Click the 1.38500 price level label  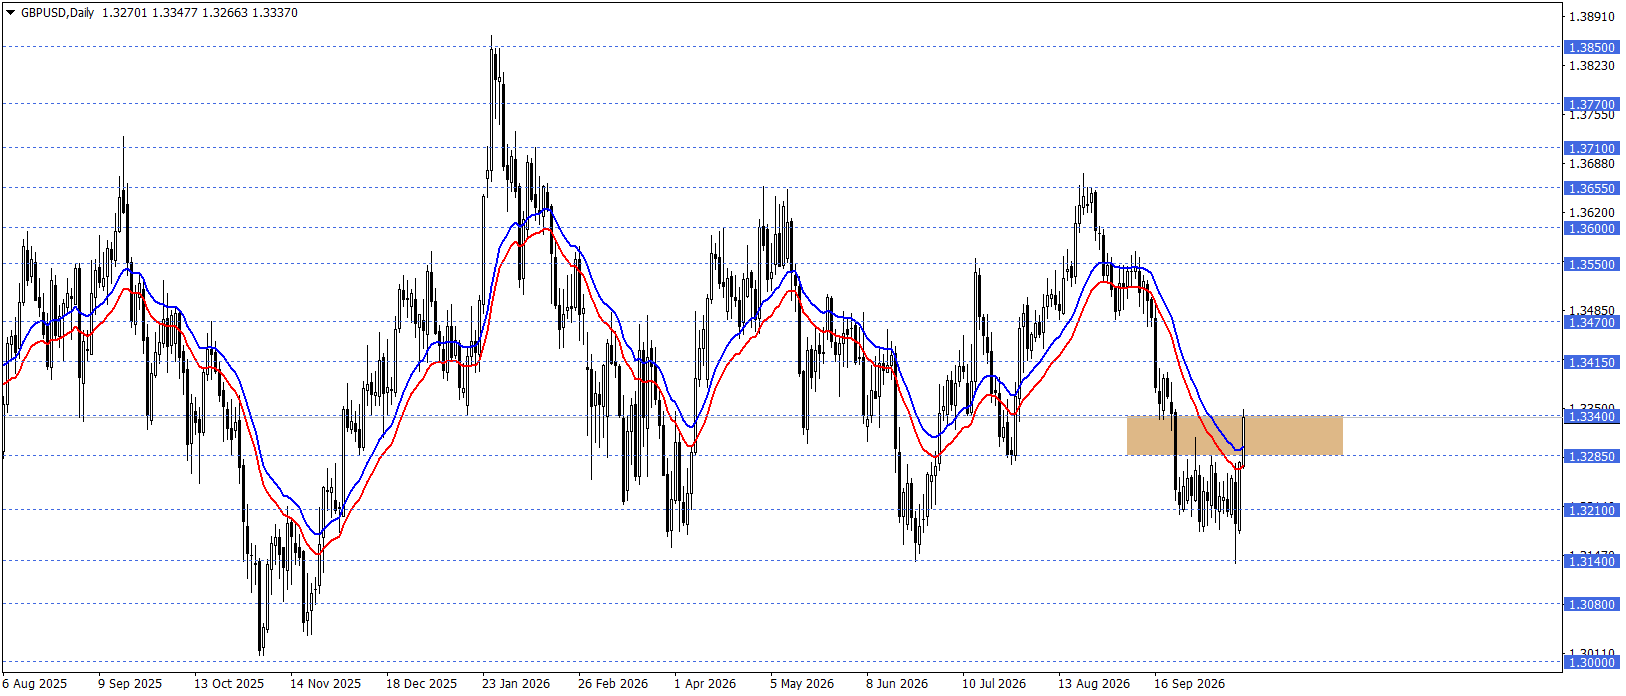pos(1591,47)
